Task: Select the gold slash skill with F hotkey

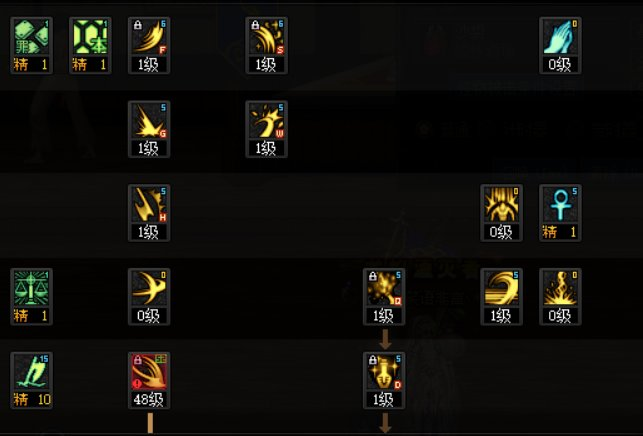Action: tap(149, 37)
